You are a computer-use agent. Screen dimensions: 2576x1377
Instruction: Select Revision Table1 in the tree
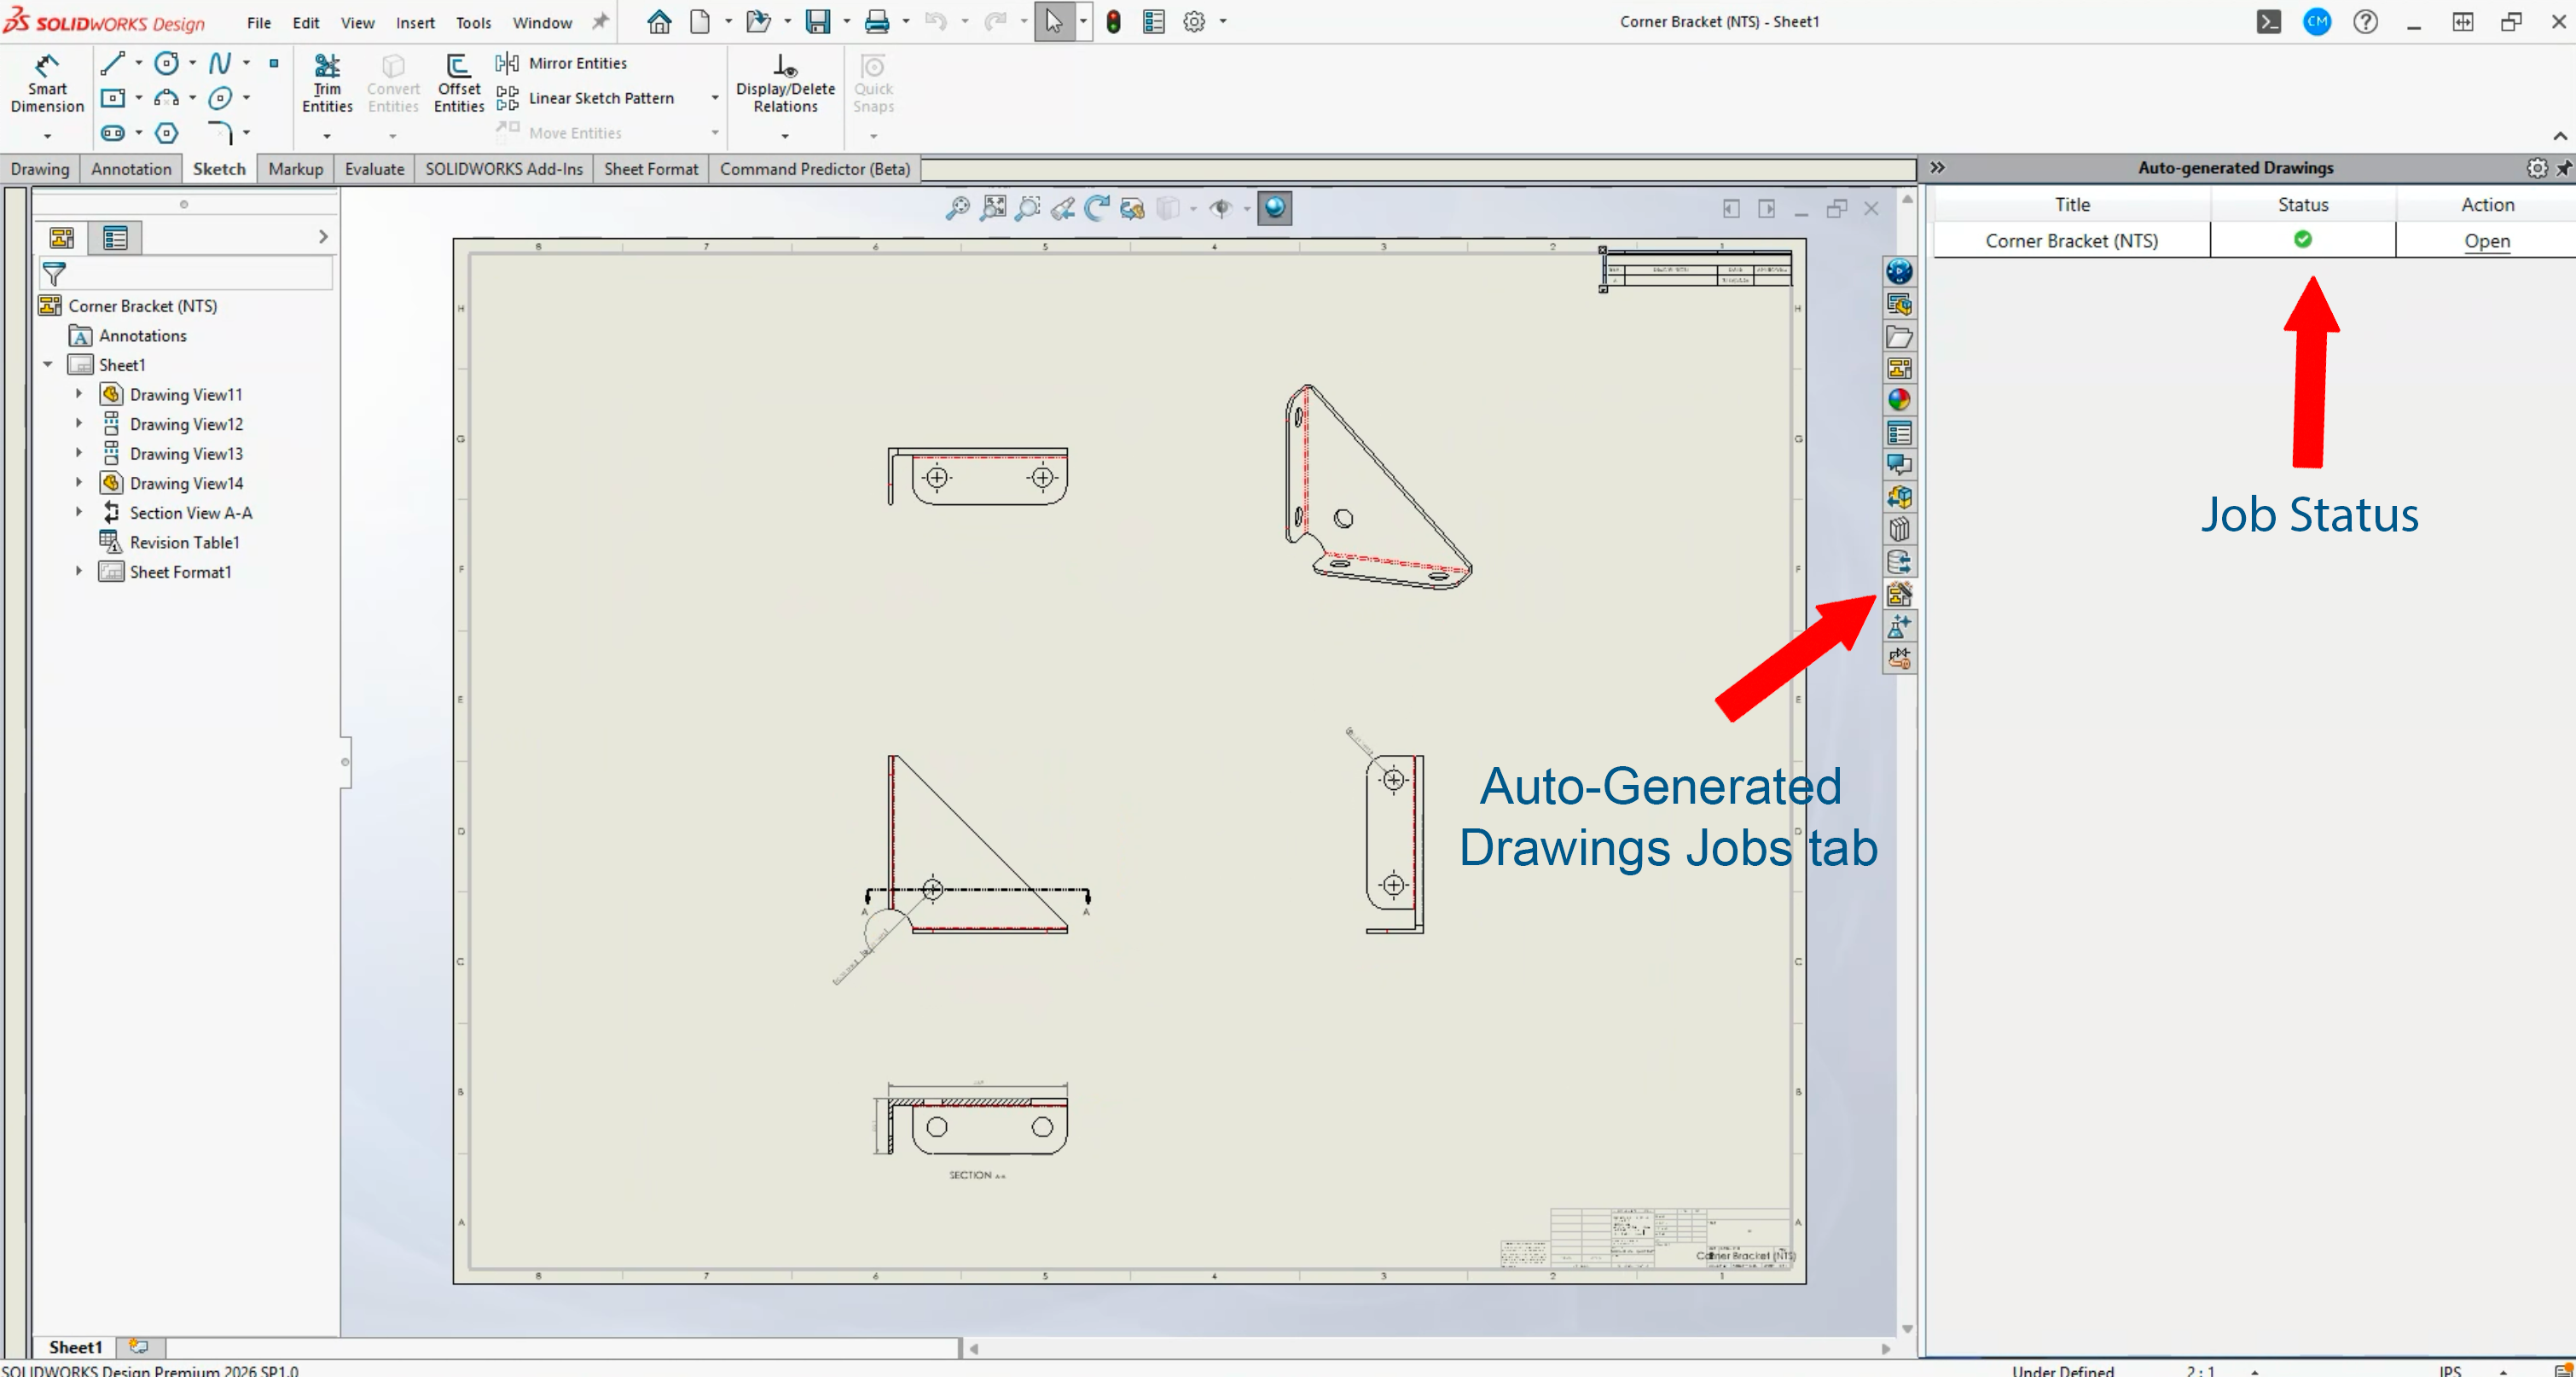coord(184,543)
